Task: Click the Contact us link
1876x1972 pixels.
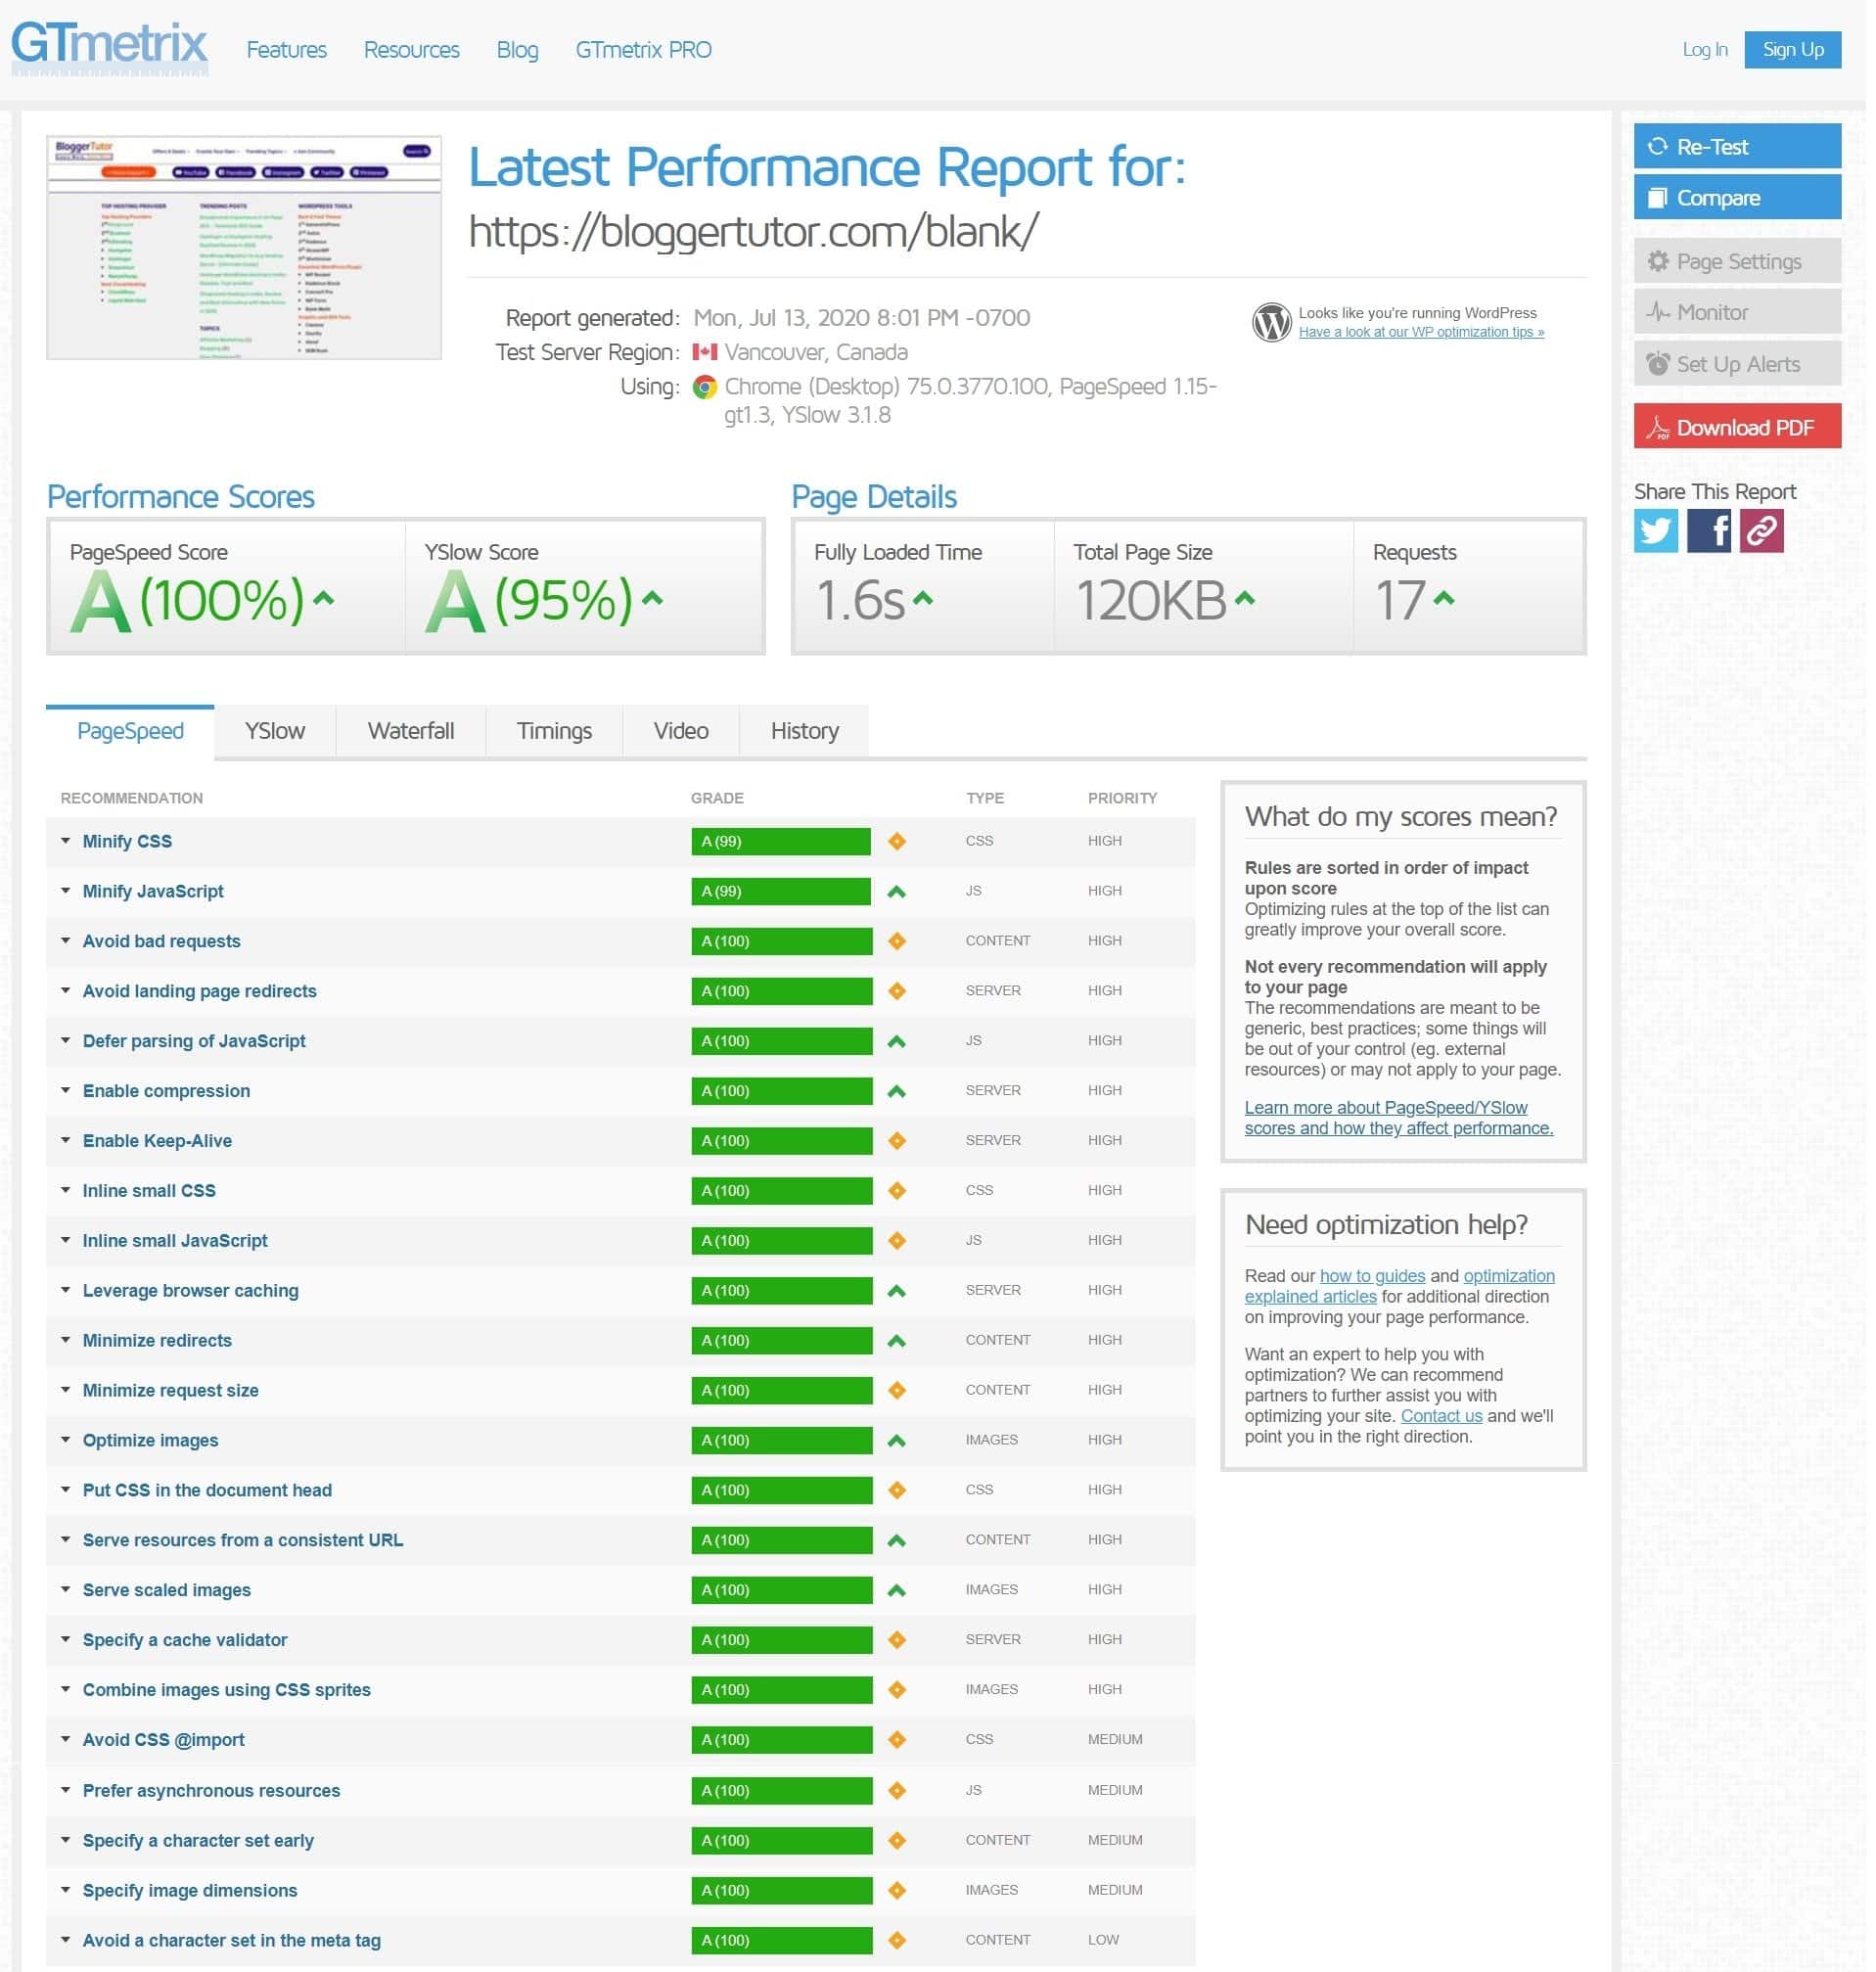Action: click(1441, 1416)
